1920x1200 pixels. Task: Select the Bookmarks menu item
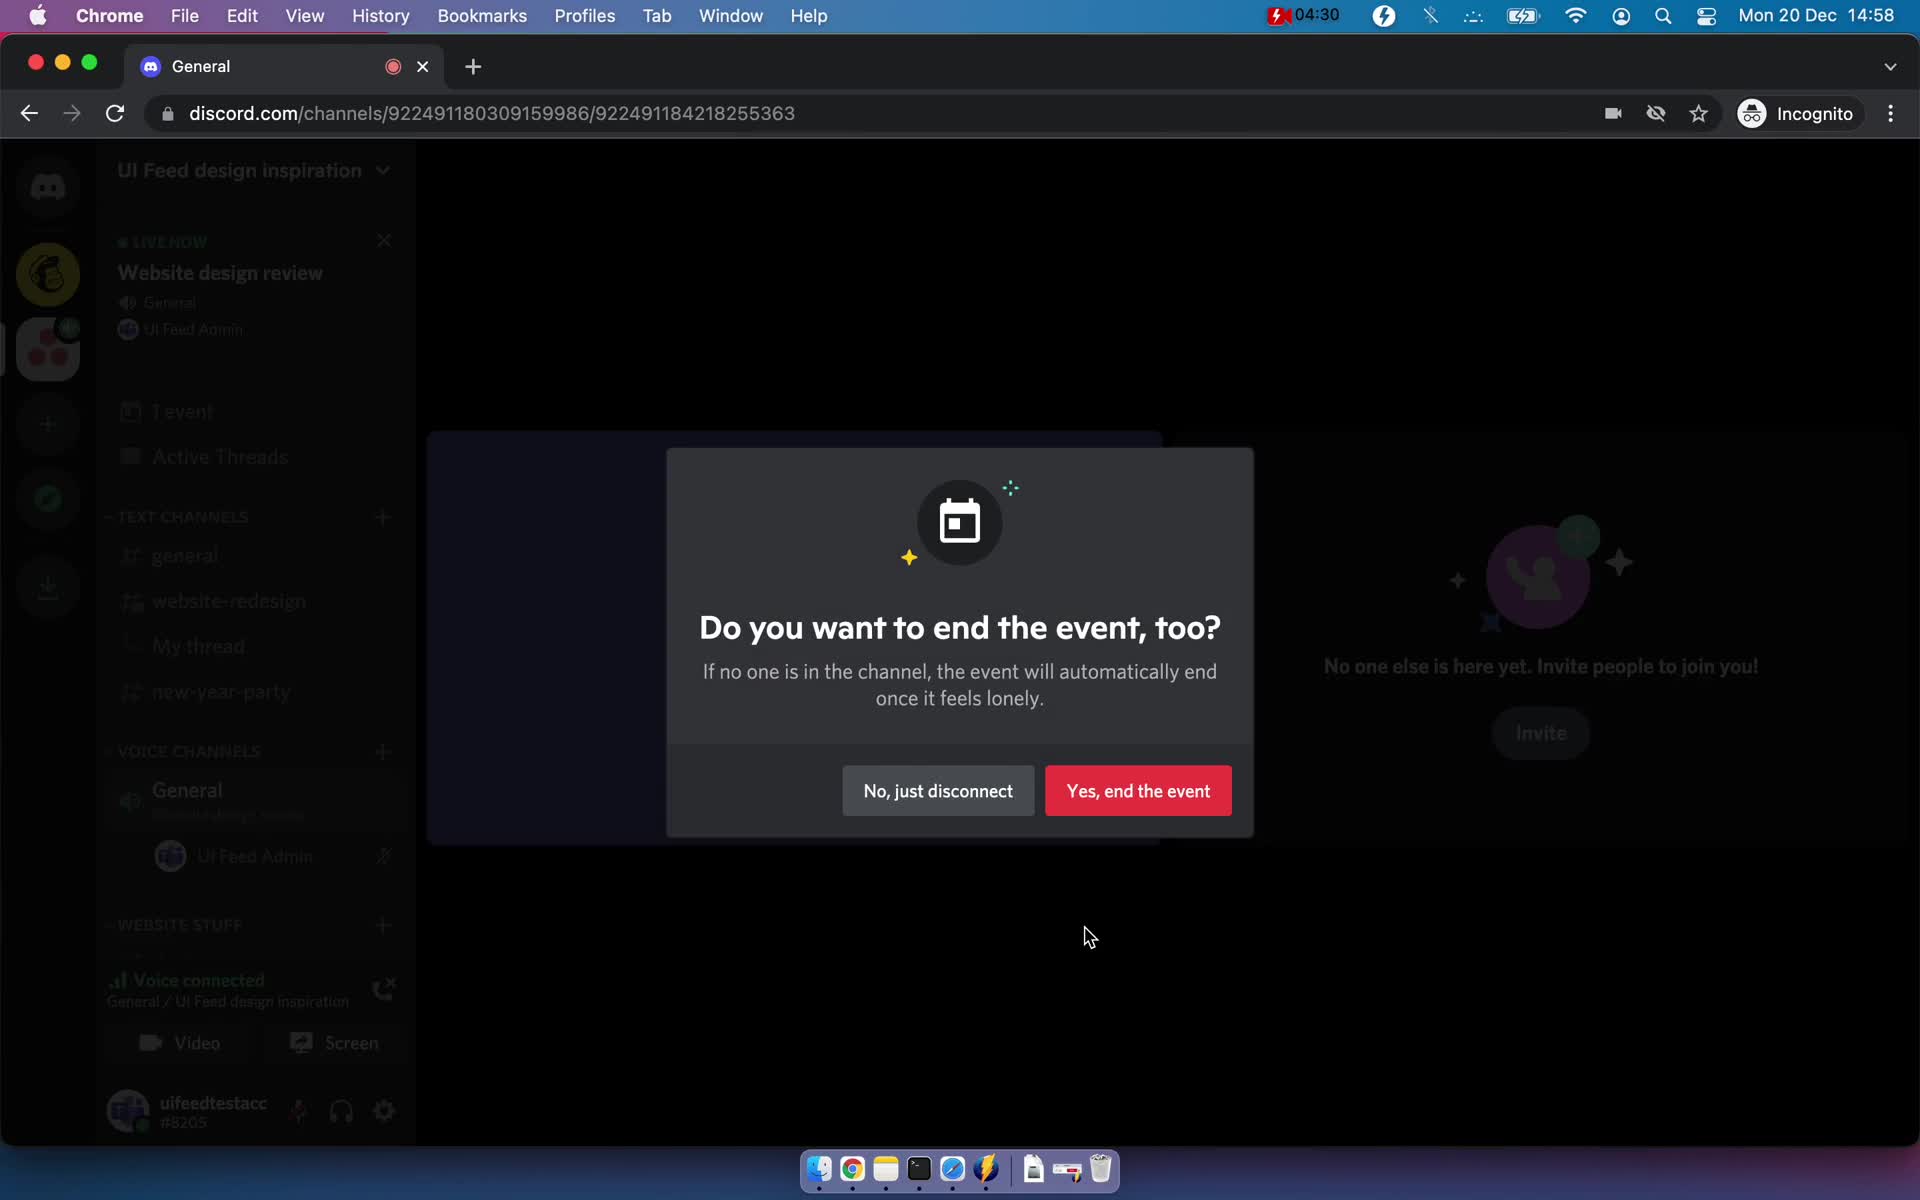(x=482, y=15)
